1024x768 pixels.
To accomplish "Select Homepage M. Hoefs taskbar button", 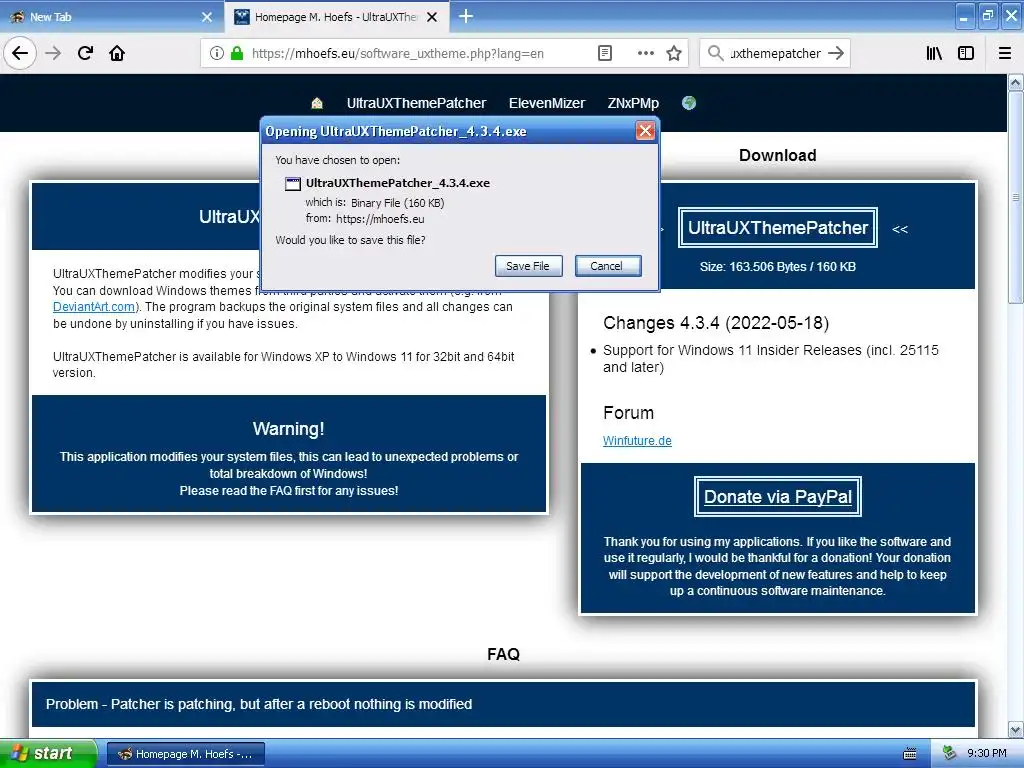I will (185, 754).
